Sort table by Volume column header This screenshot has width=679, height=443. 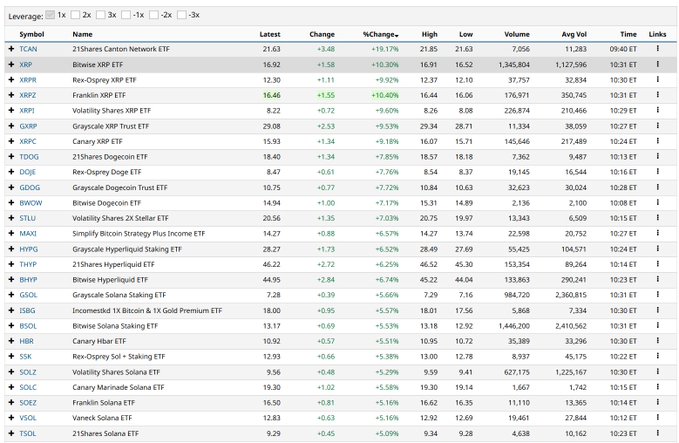tap(517, 34)
